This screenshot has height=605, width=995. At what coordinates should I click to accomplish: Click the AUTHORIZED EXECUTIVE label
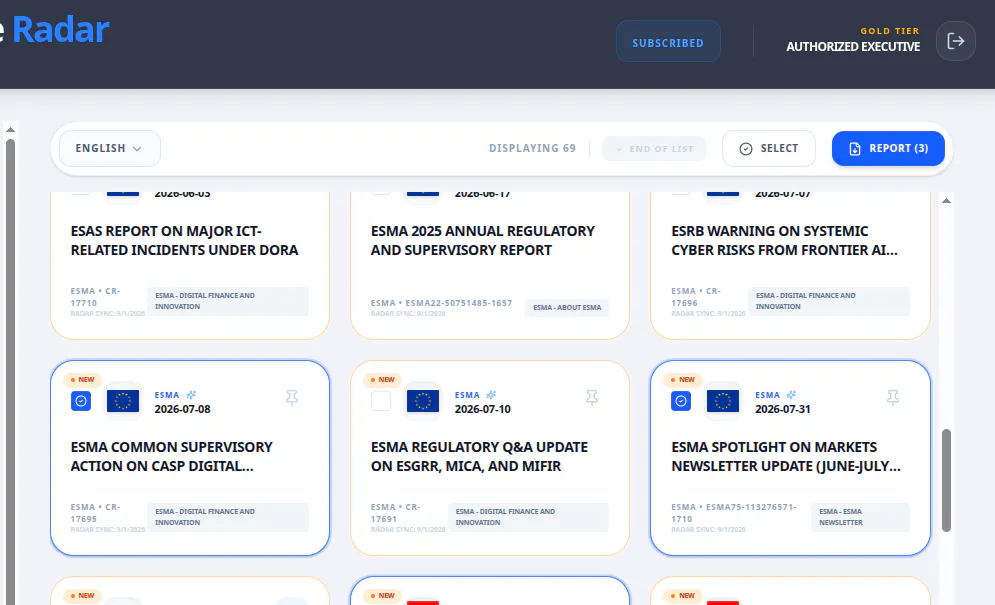point(853,46)
